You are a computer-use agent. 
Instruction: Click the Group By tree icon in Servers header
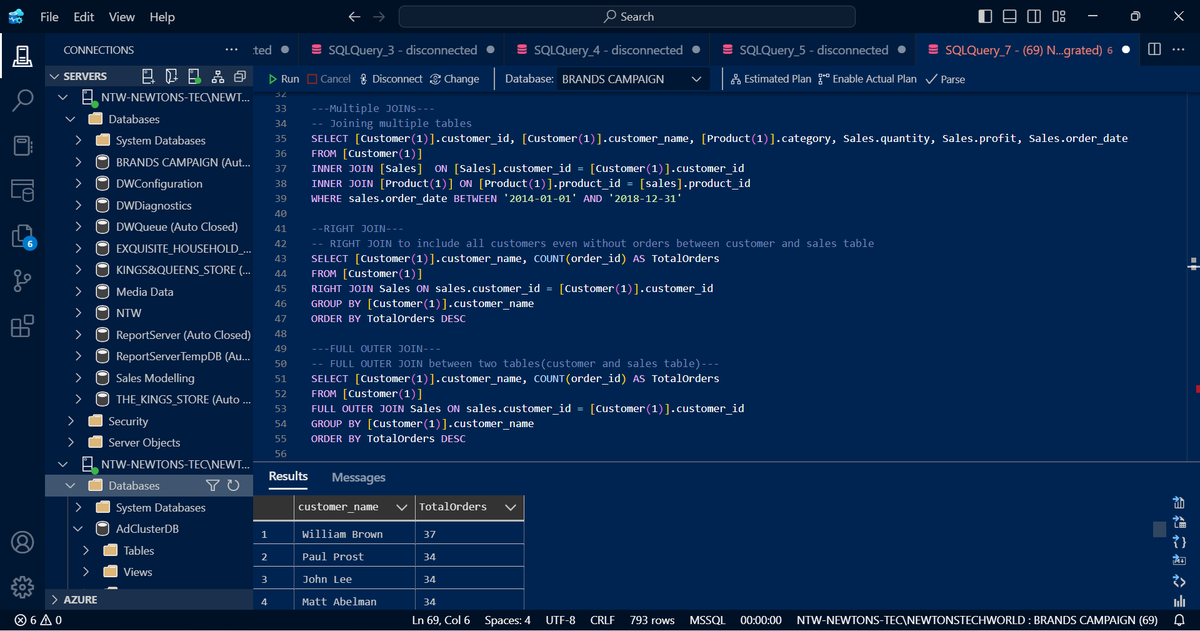[x=217, y=76]
